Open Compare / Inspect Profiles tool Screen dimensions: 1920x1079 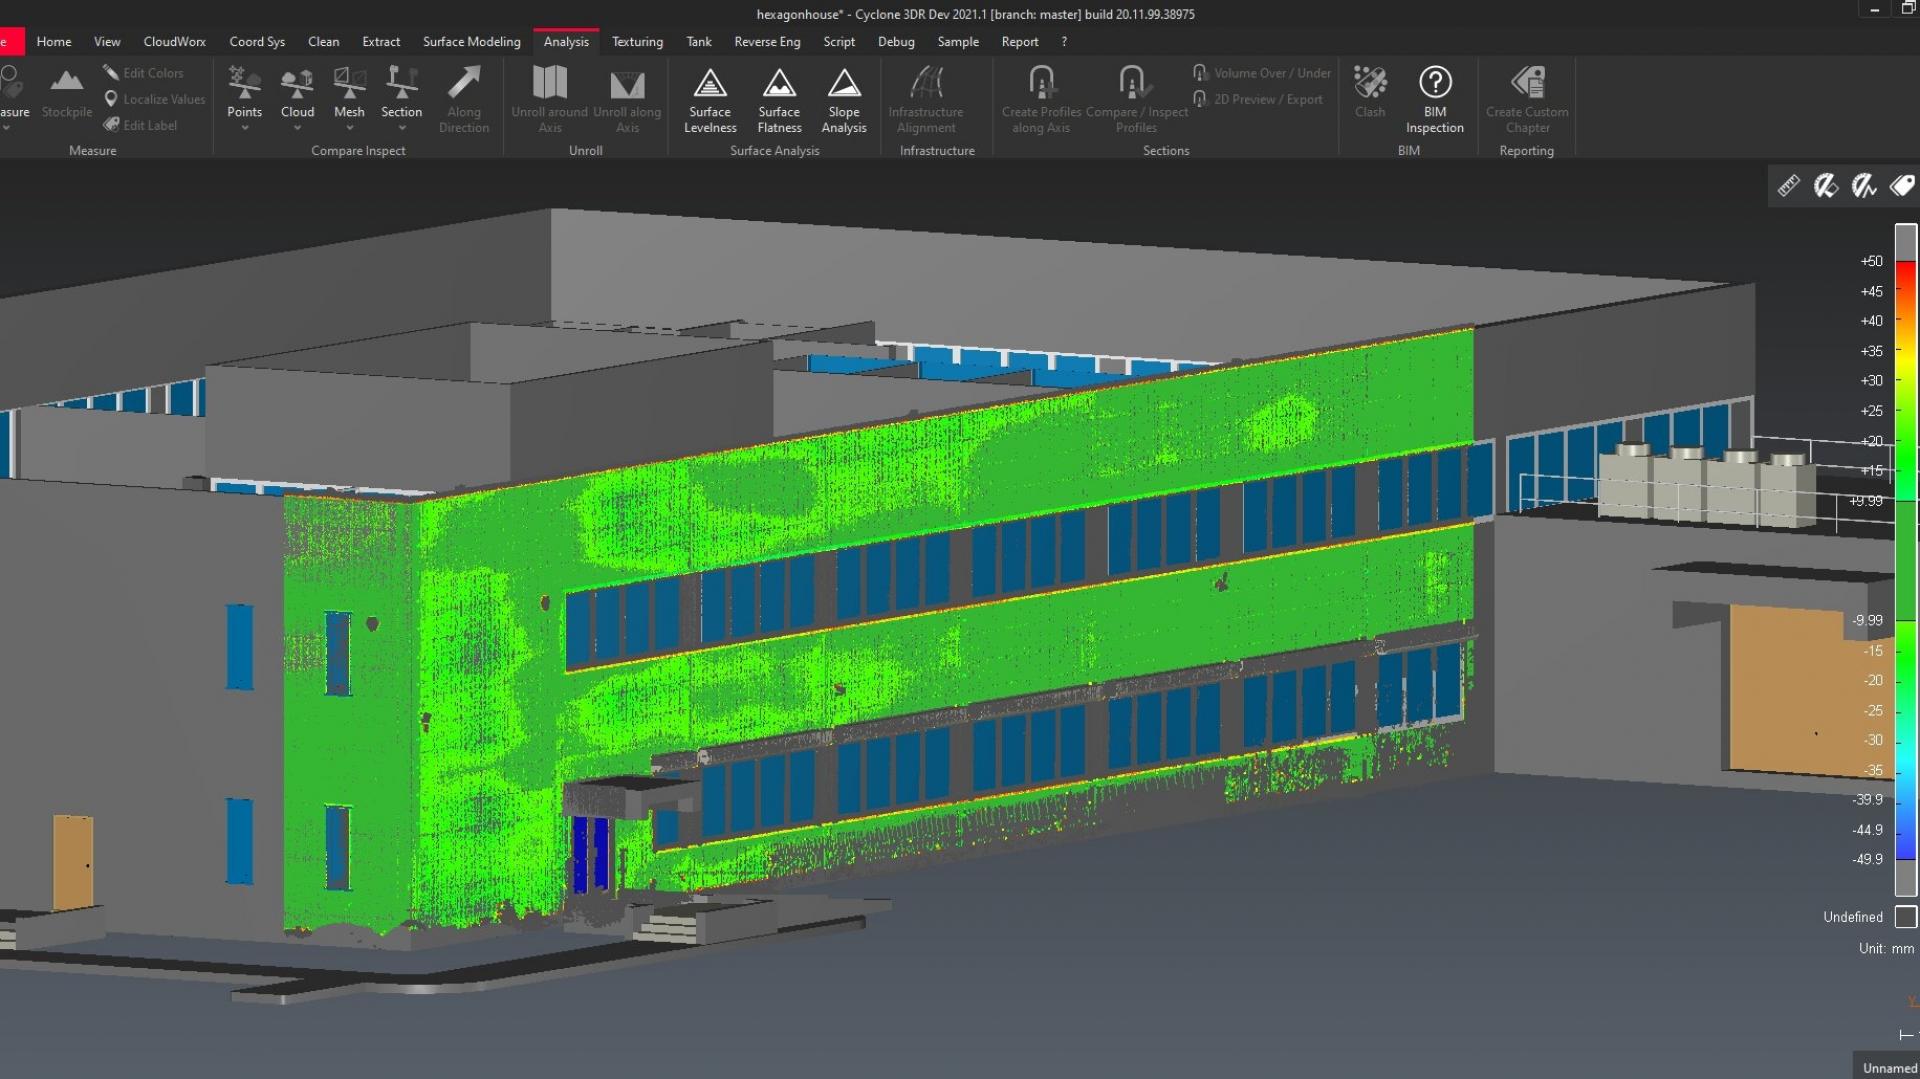1136,99
